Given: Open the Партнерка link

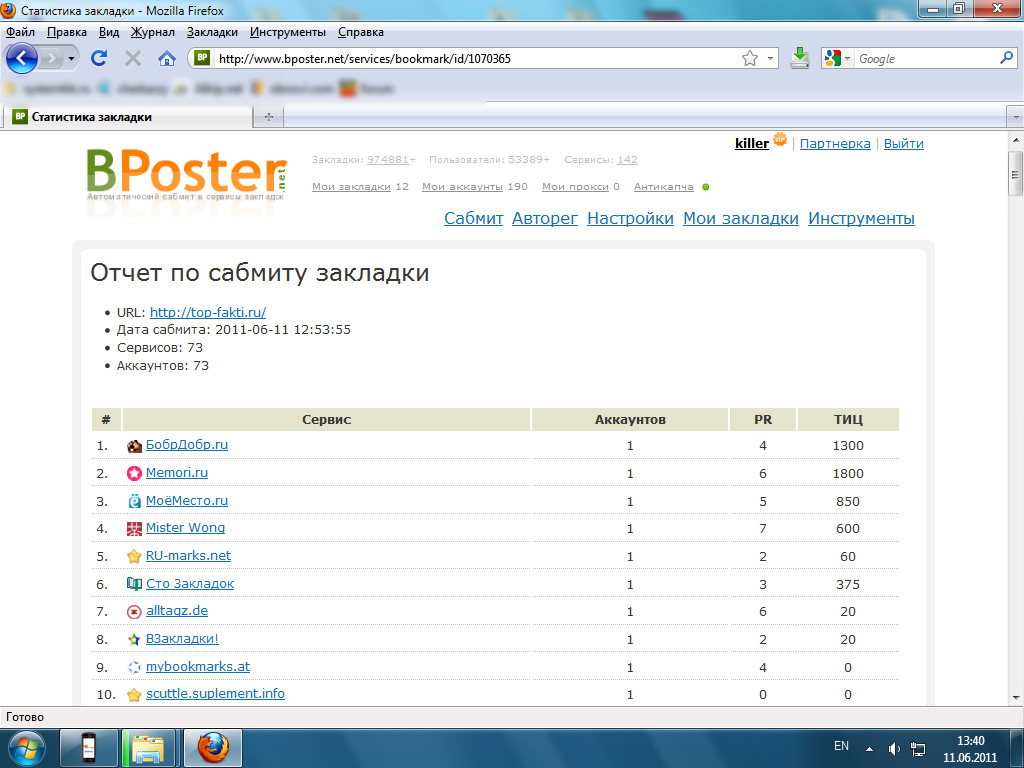Looking at the screenshot, I should click(835, 144).
